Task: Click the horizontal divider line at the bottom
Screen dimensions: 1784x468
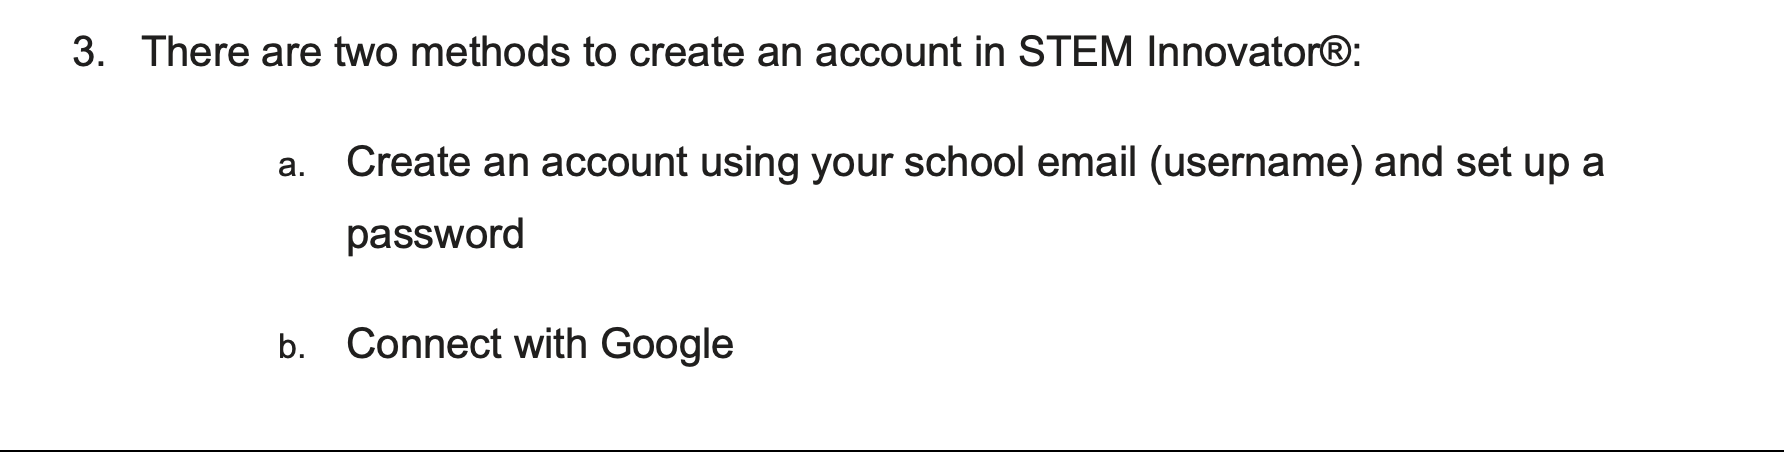Action: click(892, 450)
